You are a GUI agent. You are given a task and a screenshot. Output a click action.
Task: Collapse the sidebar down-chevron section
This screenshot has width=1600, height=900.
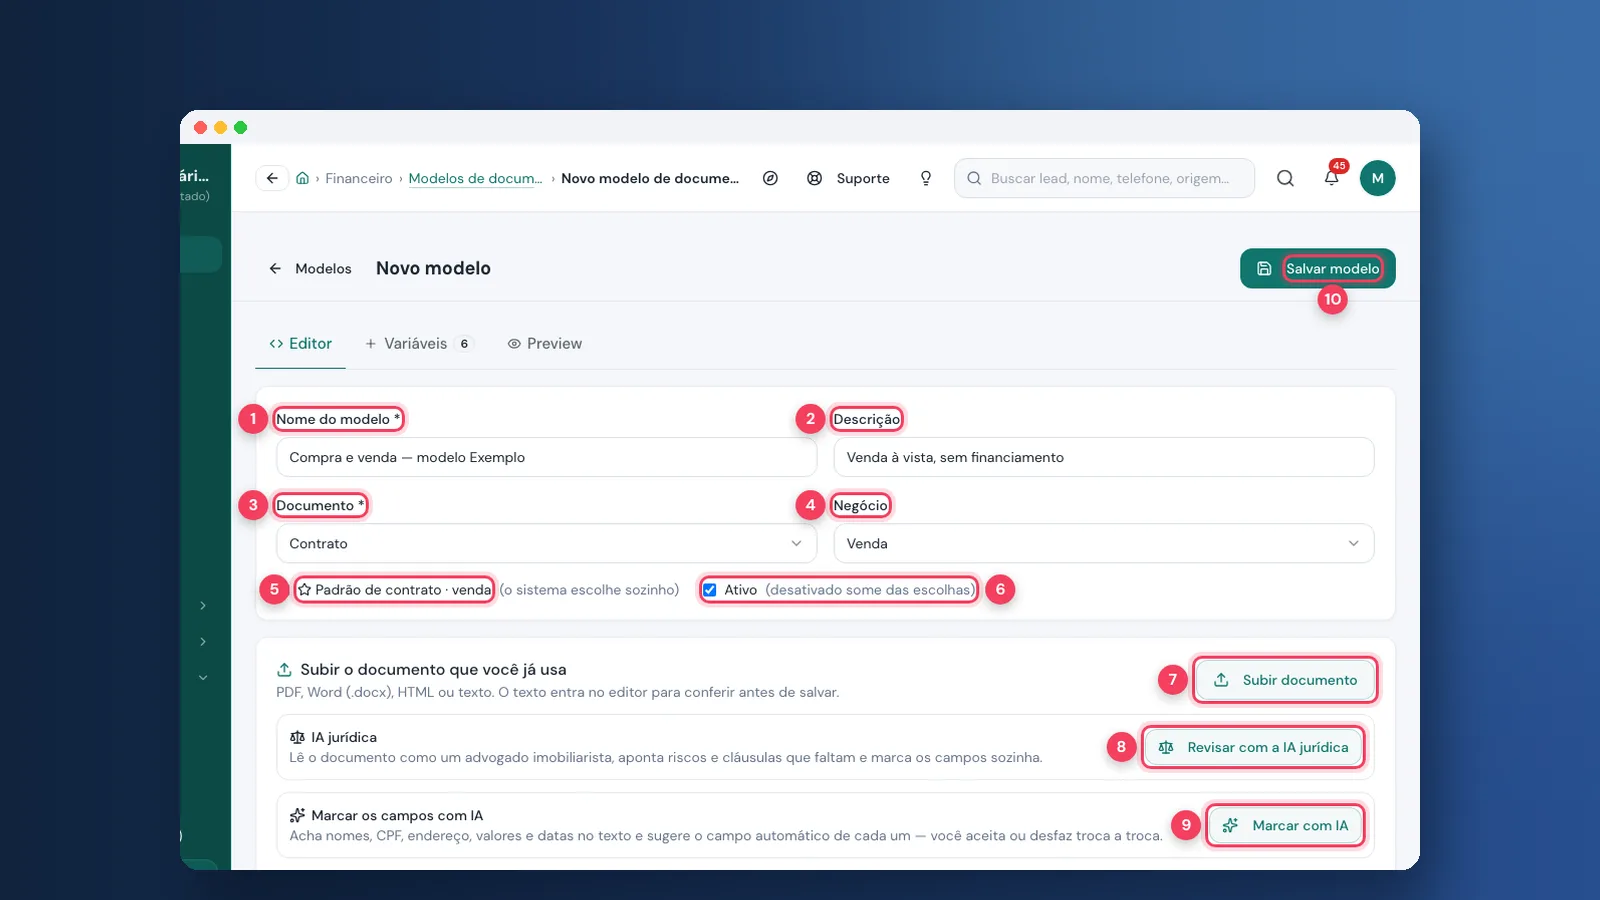(x=203, y=677)
